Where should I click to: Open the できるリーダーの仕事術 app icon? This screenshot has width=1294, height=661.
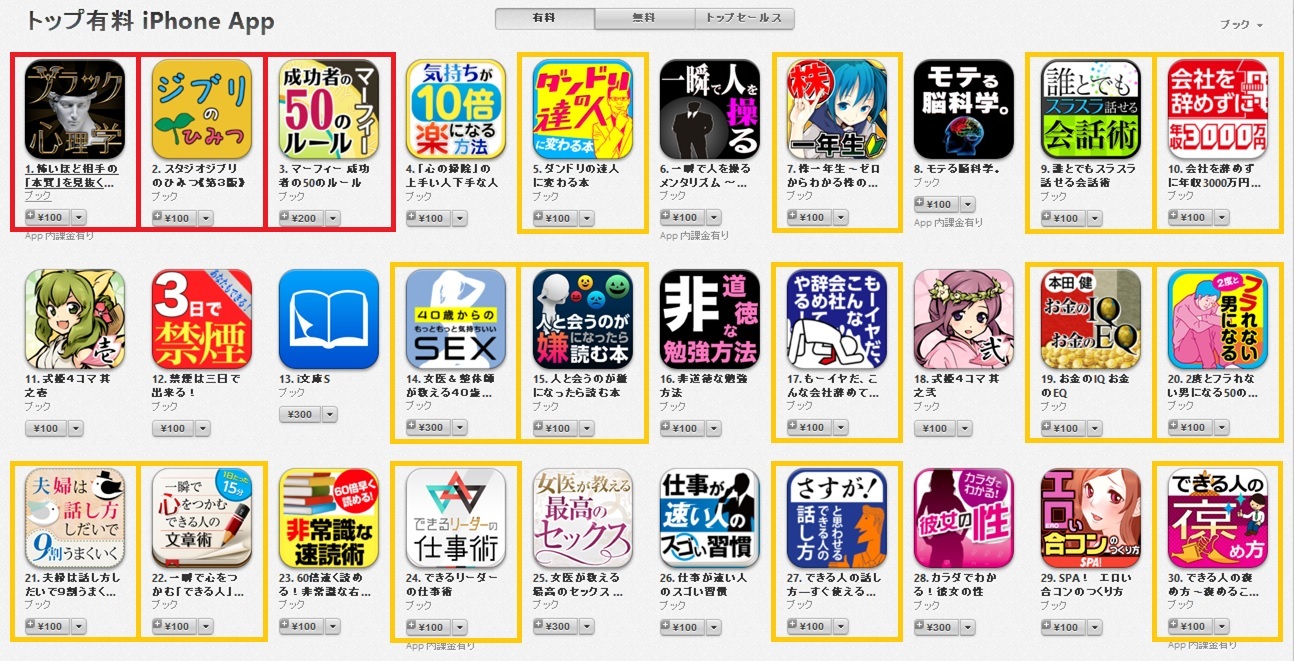[x=456, y=517]
